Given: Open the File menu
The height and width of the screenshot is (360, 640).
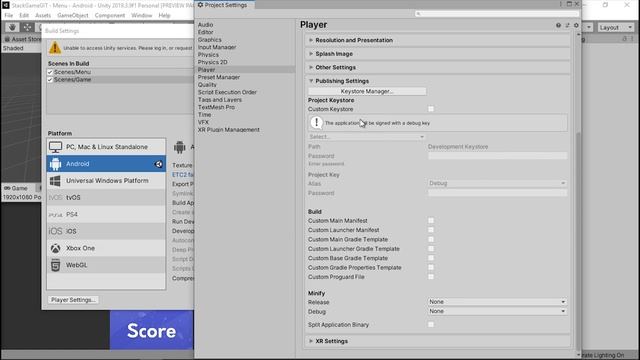Looking at the screenshot, I should pos(9,15).
